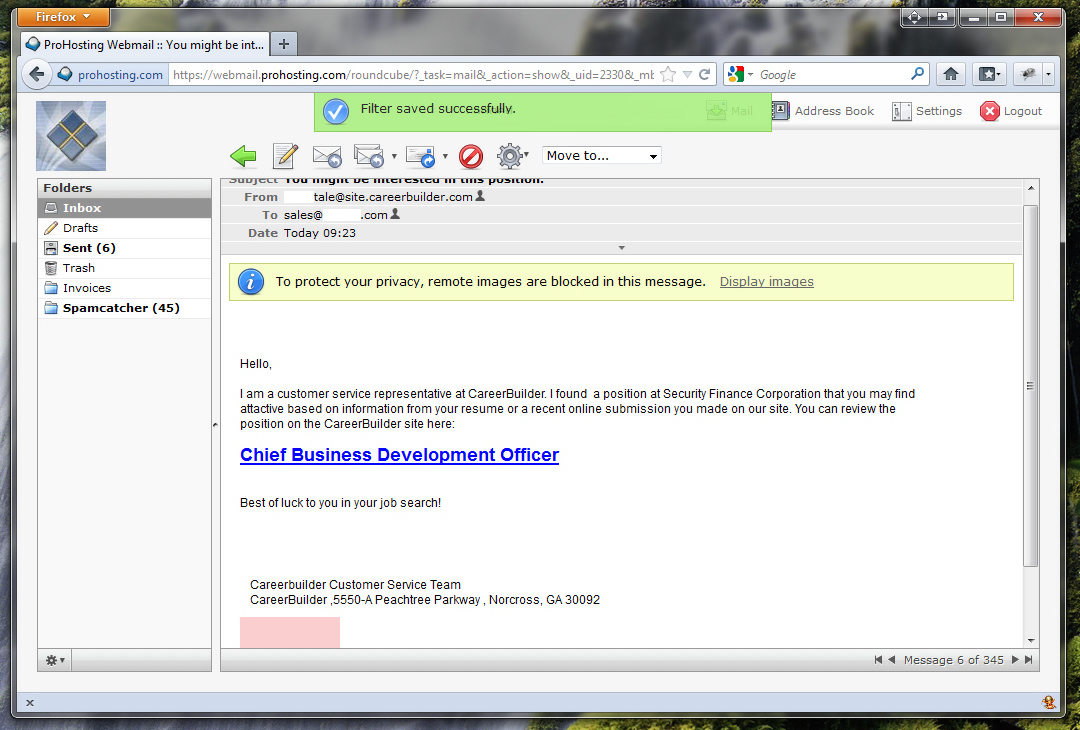Click into the Google search box
The height and width of the screenshot is (730, 1080).
tap(833, 74)
